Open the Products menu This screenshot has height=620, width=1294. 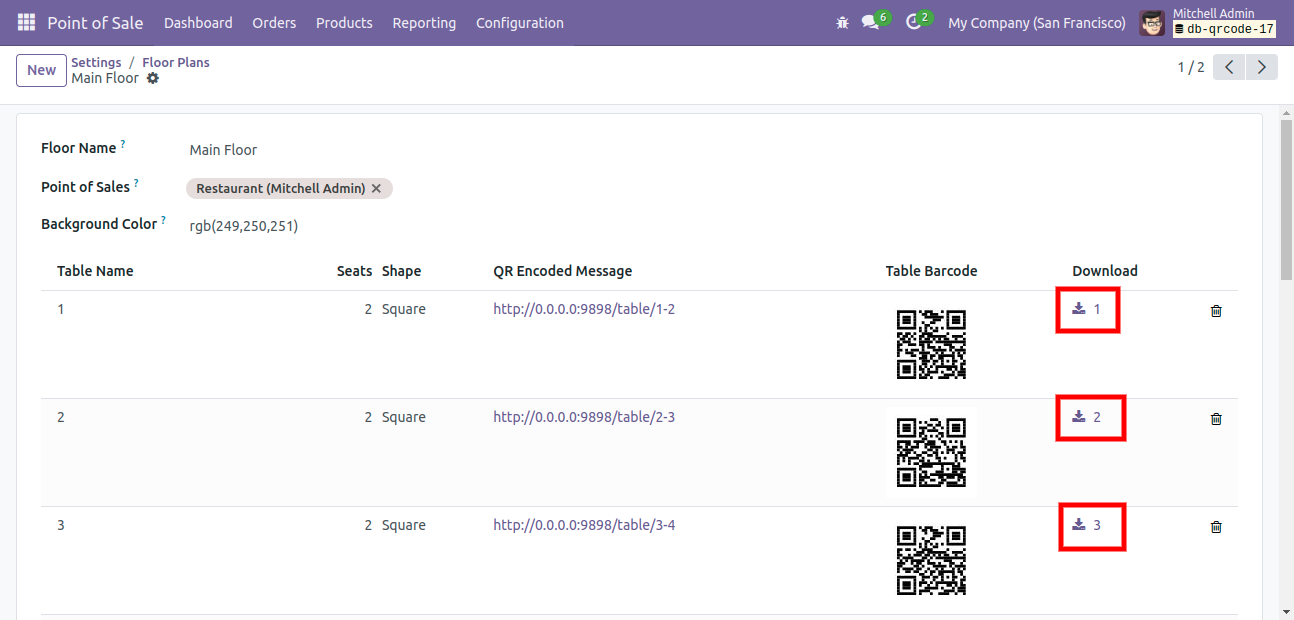point(344,22)
